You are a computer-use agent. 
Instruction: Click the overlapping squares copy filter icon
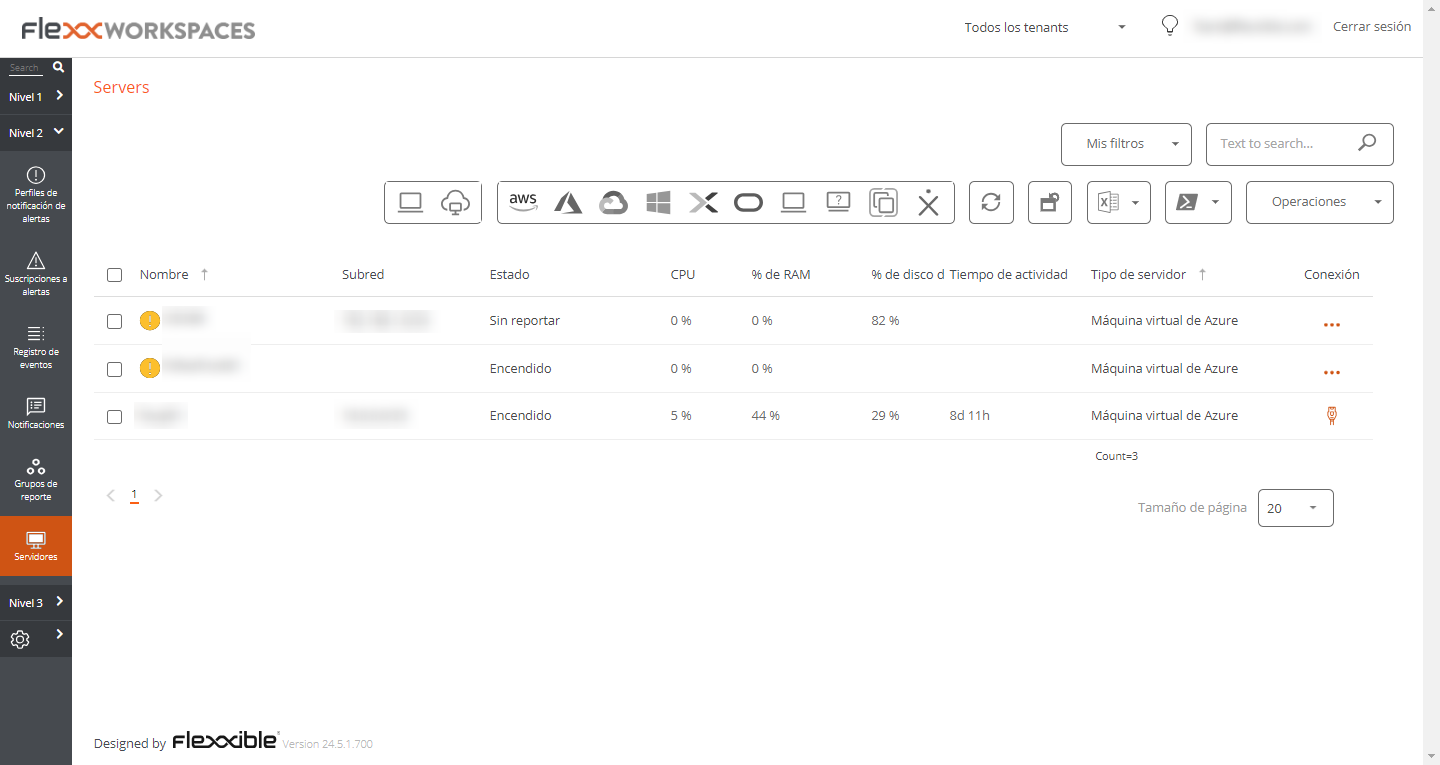point(883,202)
